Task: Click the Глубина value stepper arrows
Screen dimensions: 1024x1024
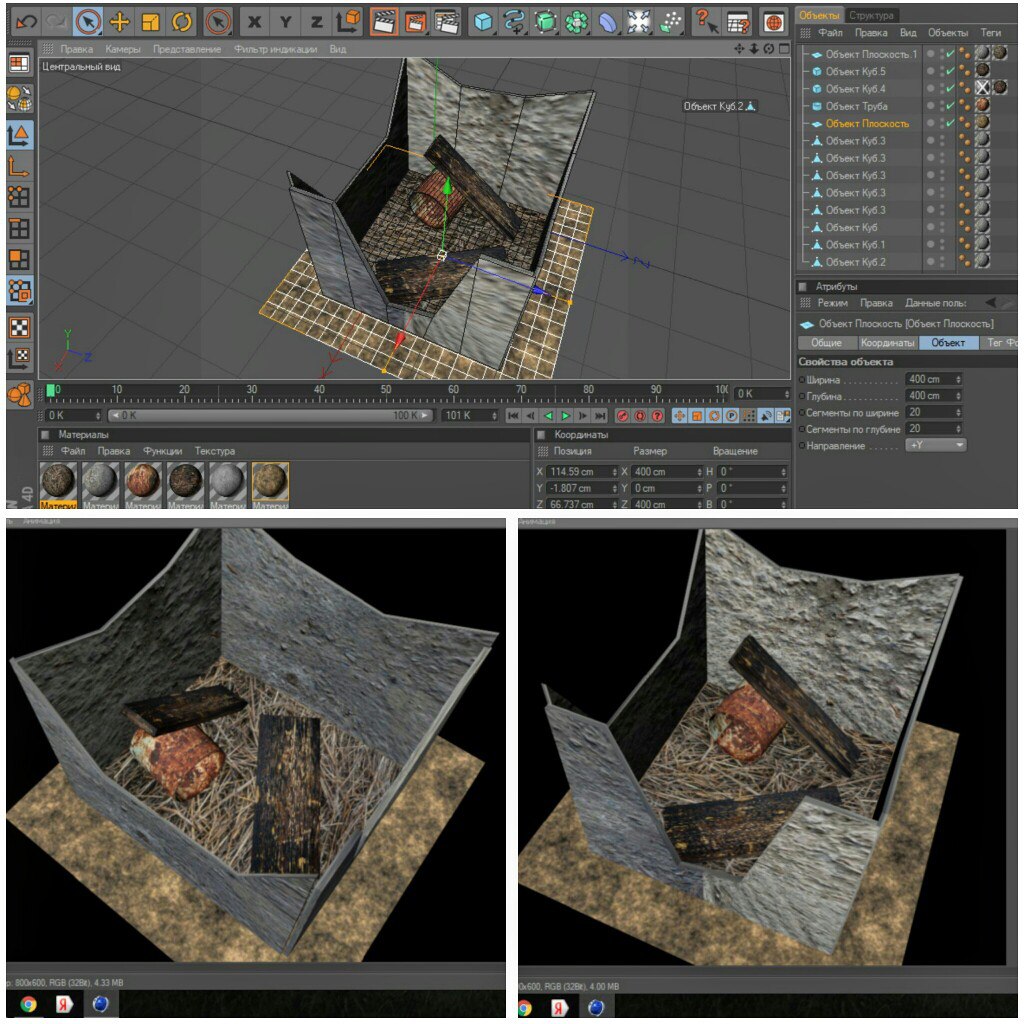Action: point(958,396)
